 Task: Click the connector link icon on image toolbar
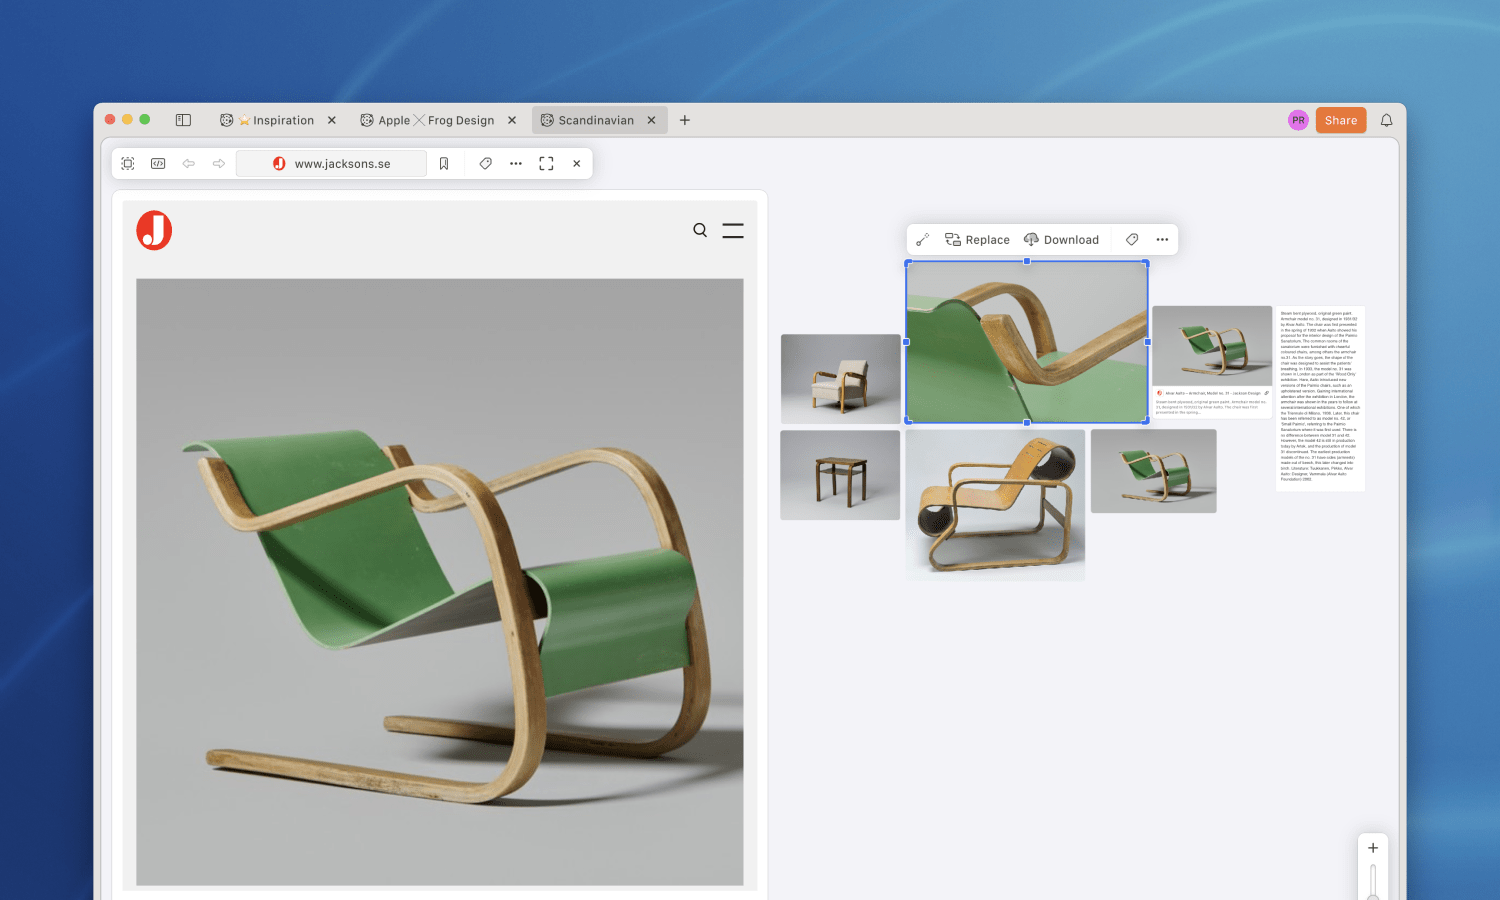[923, 239]
